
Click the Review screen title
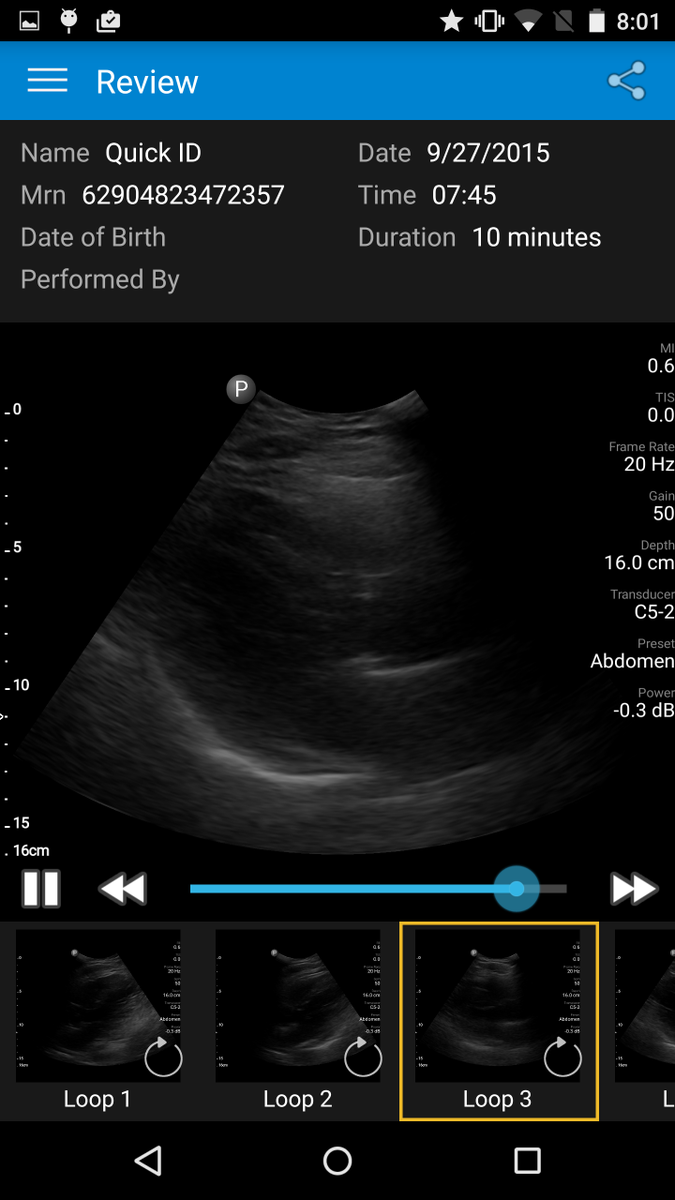click(147, 82)
